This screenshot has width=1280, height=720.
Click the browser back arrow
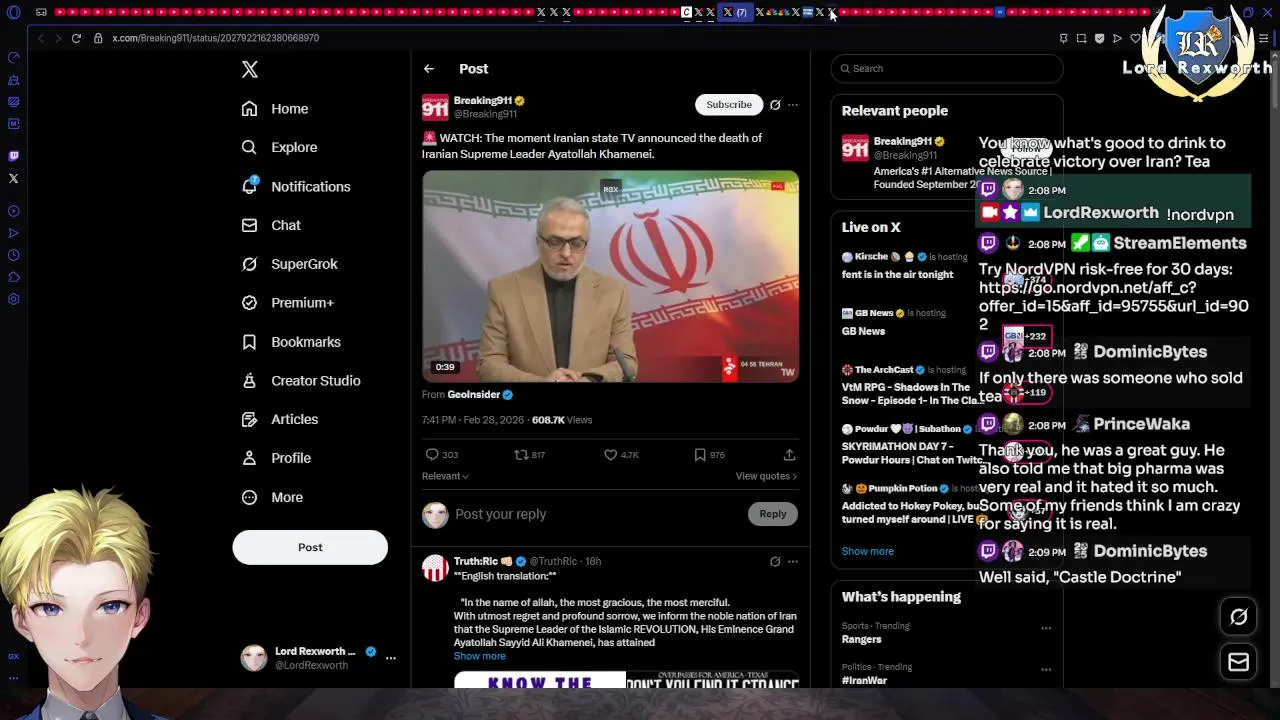(41, 38)
